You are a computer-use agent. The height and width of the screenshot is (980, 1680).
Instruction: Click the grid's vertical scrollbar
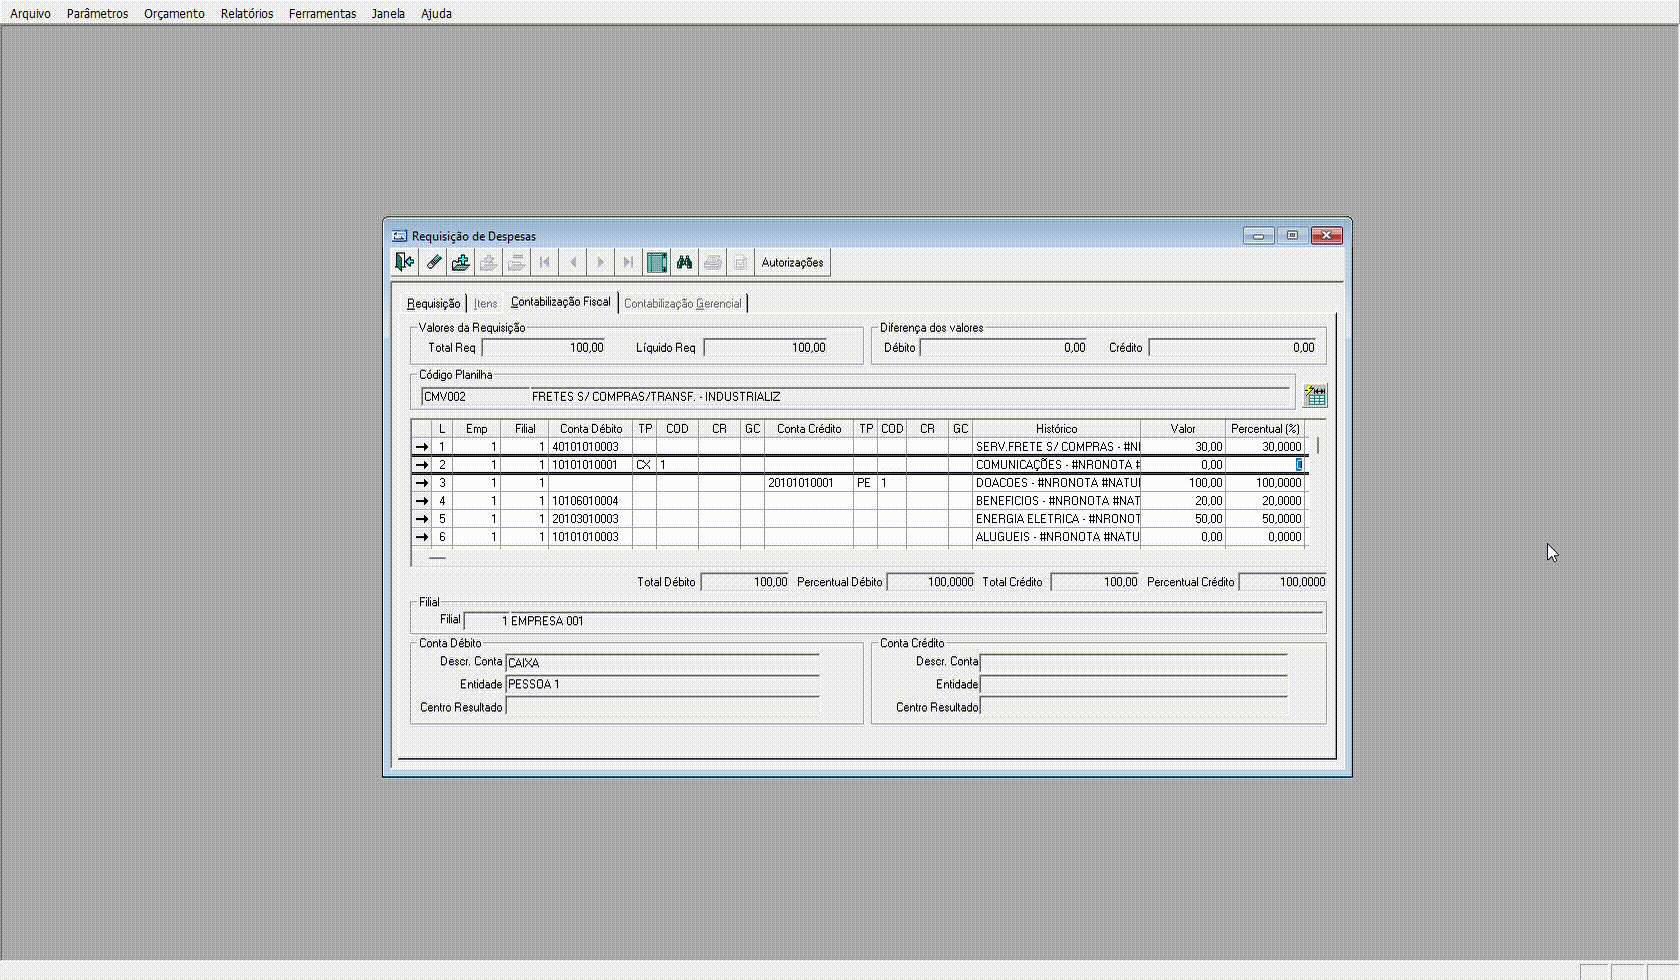(1317, 446)
